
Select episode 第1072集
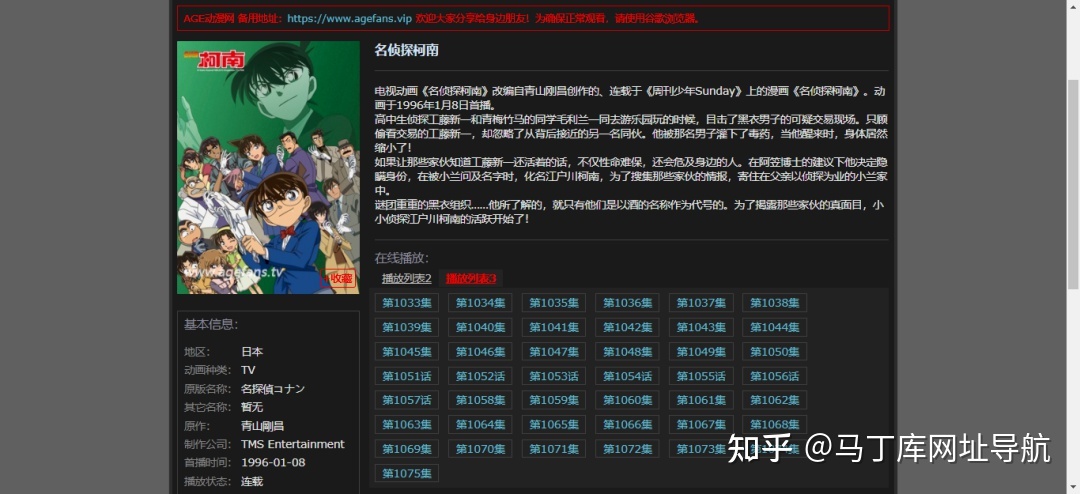(x=627, y=449)
